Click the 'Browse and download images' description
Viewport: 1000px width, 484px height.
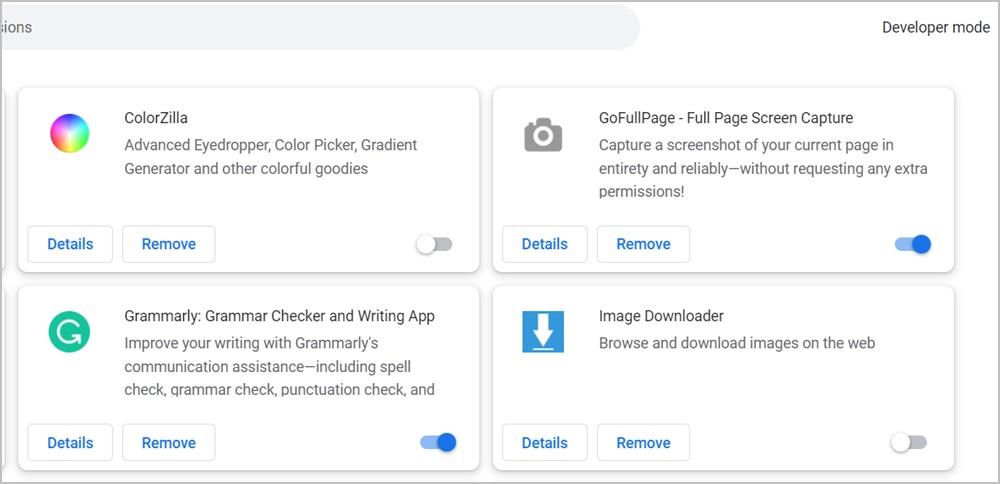[x=737, y=343]
